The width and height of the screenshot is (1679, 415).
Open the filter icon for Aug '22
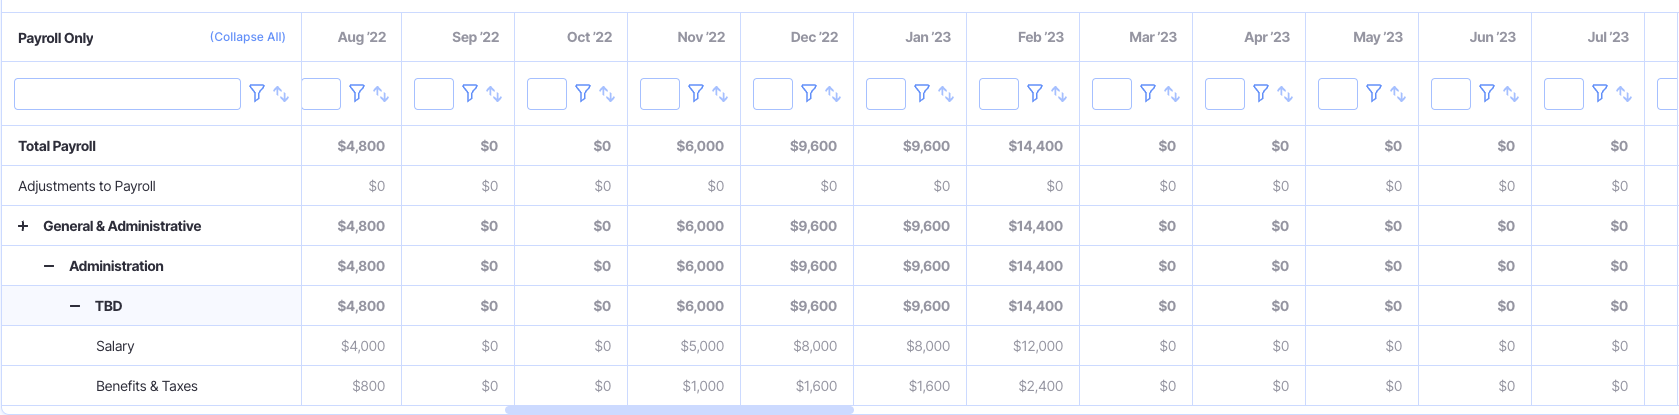[357, 93]
